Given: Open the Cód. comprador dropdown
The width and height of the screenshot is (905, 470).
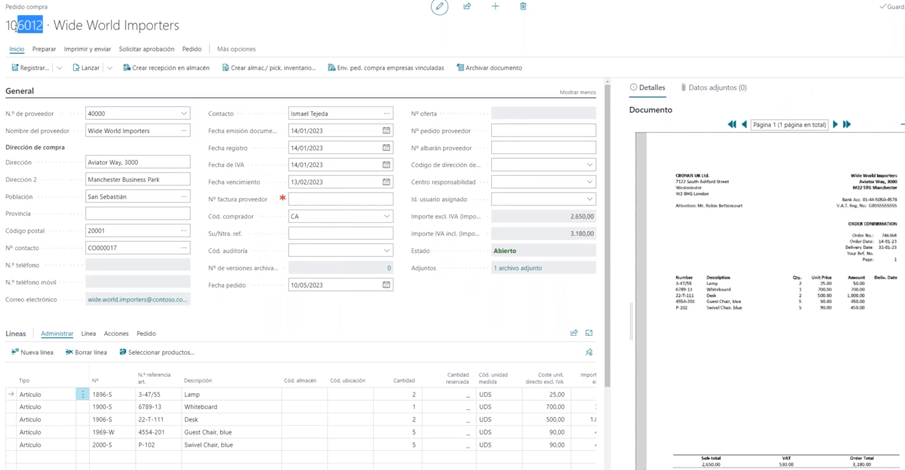Looking at the screenshot, I should [x=386, y=216].
